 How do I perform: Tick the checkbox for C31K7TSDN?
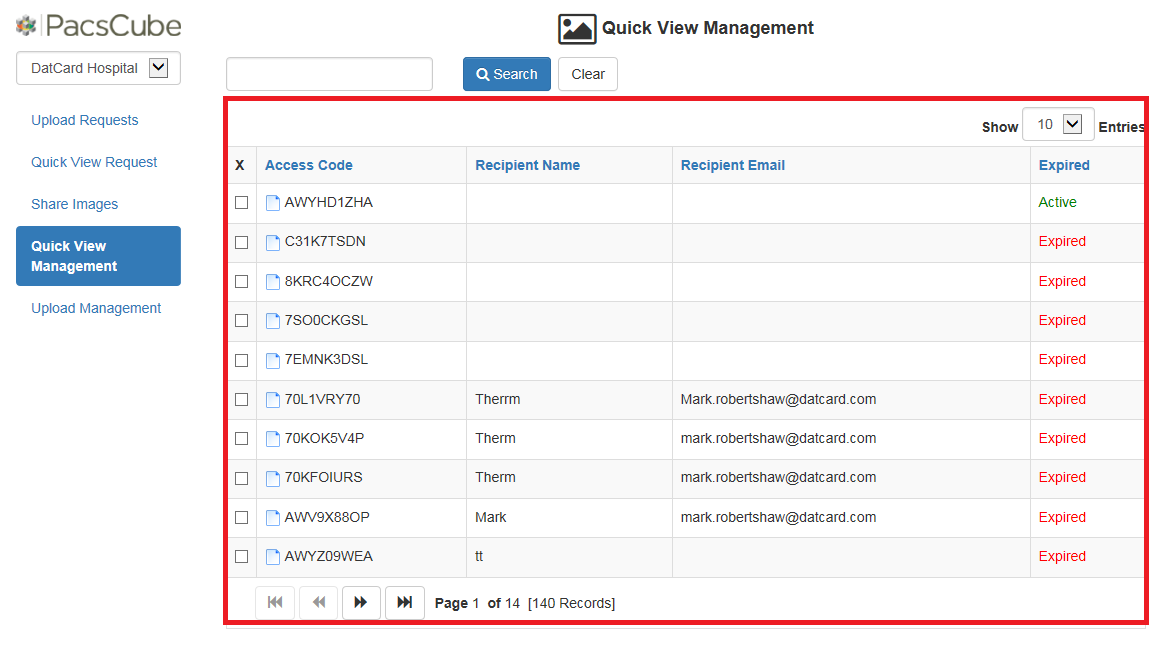click(x=241, y=242)
